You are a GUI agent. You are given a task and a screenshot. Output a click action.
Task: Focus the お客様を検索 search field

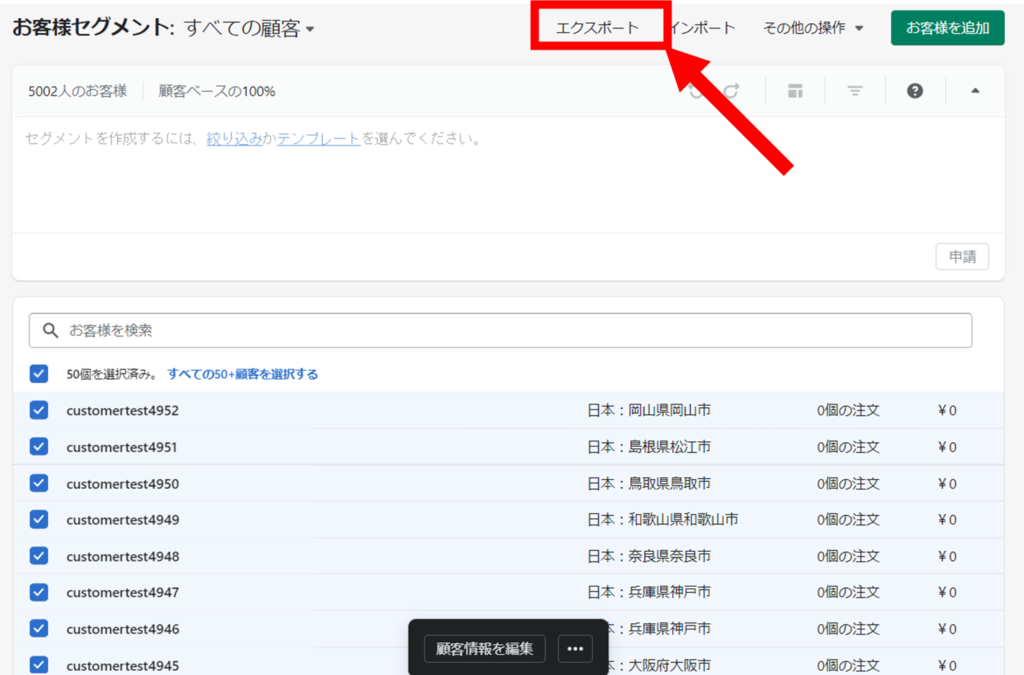point(500,330)
